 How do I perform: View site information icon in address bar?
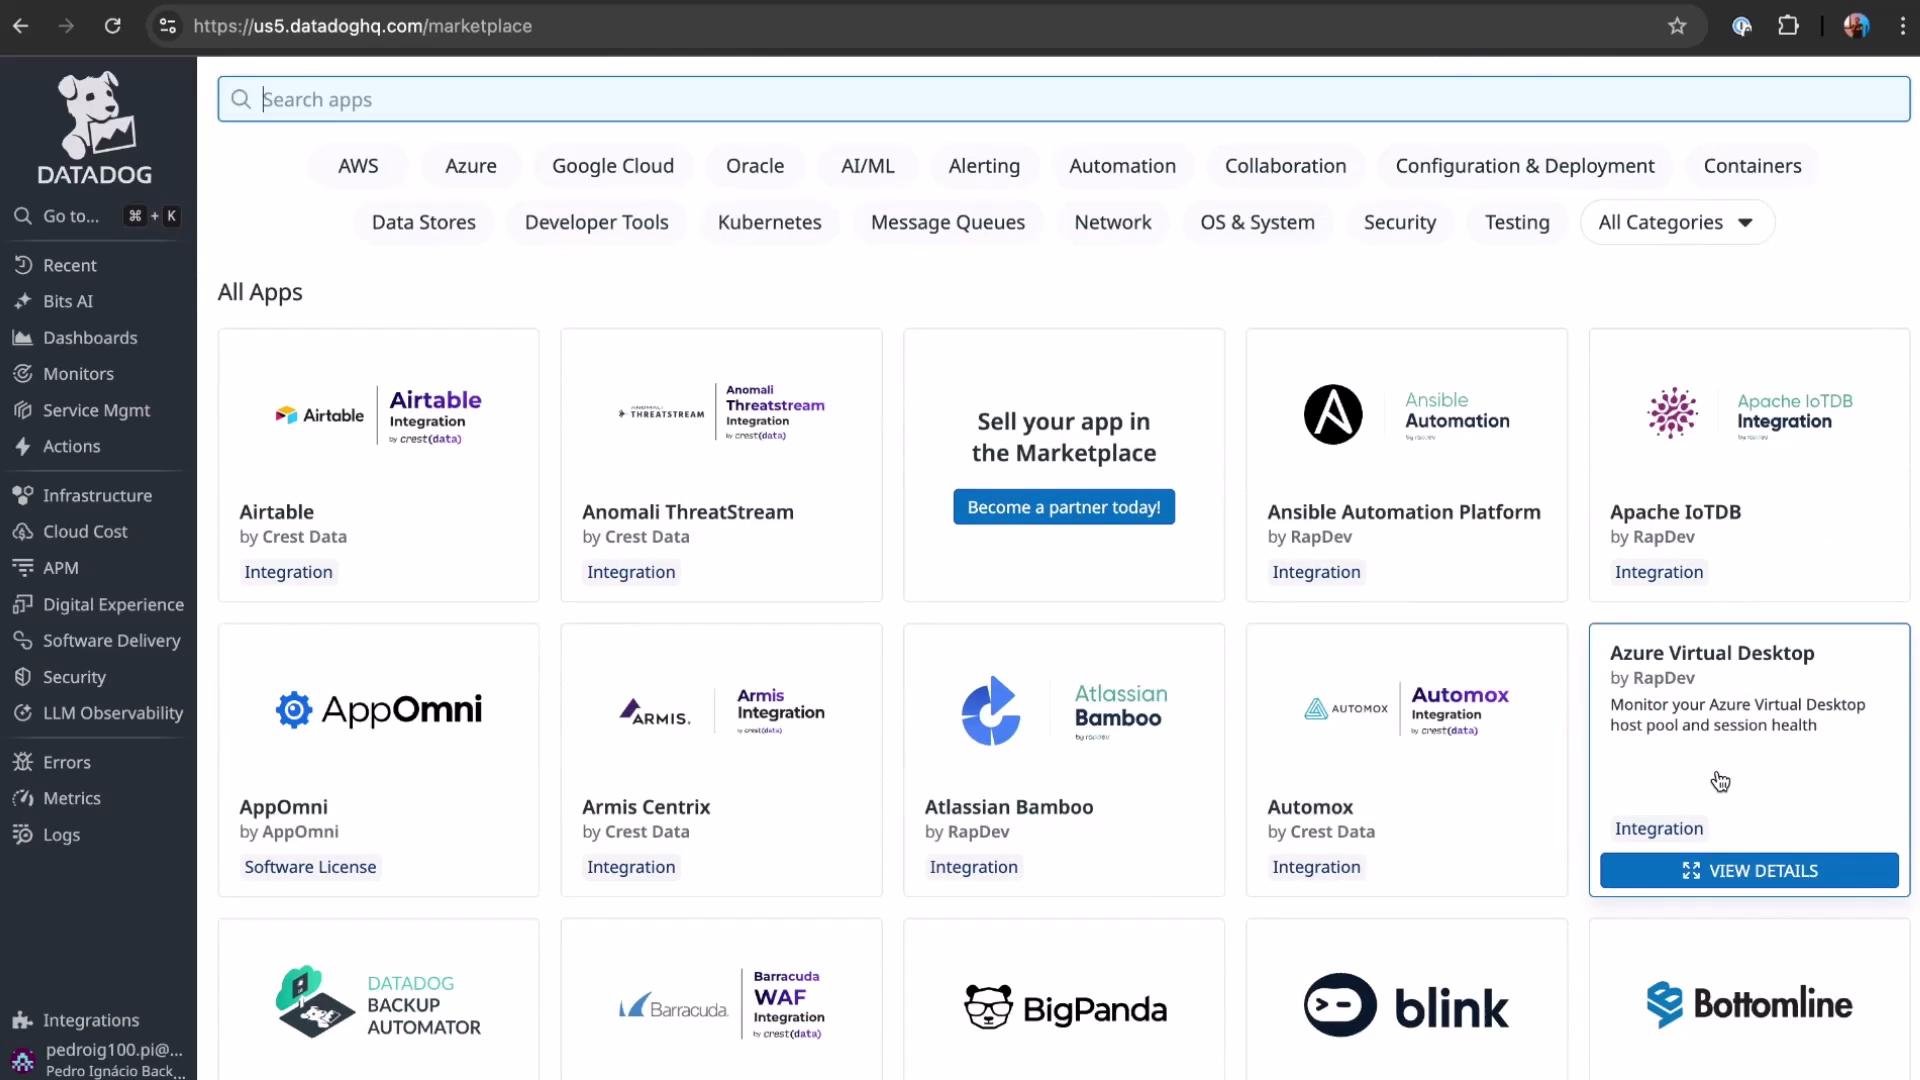(x=168, y=26)
